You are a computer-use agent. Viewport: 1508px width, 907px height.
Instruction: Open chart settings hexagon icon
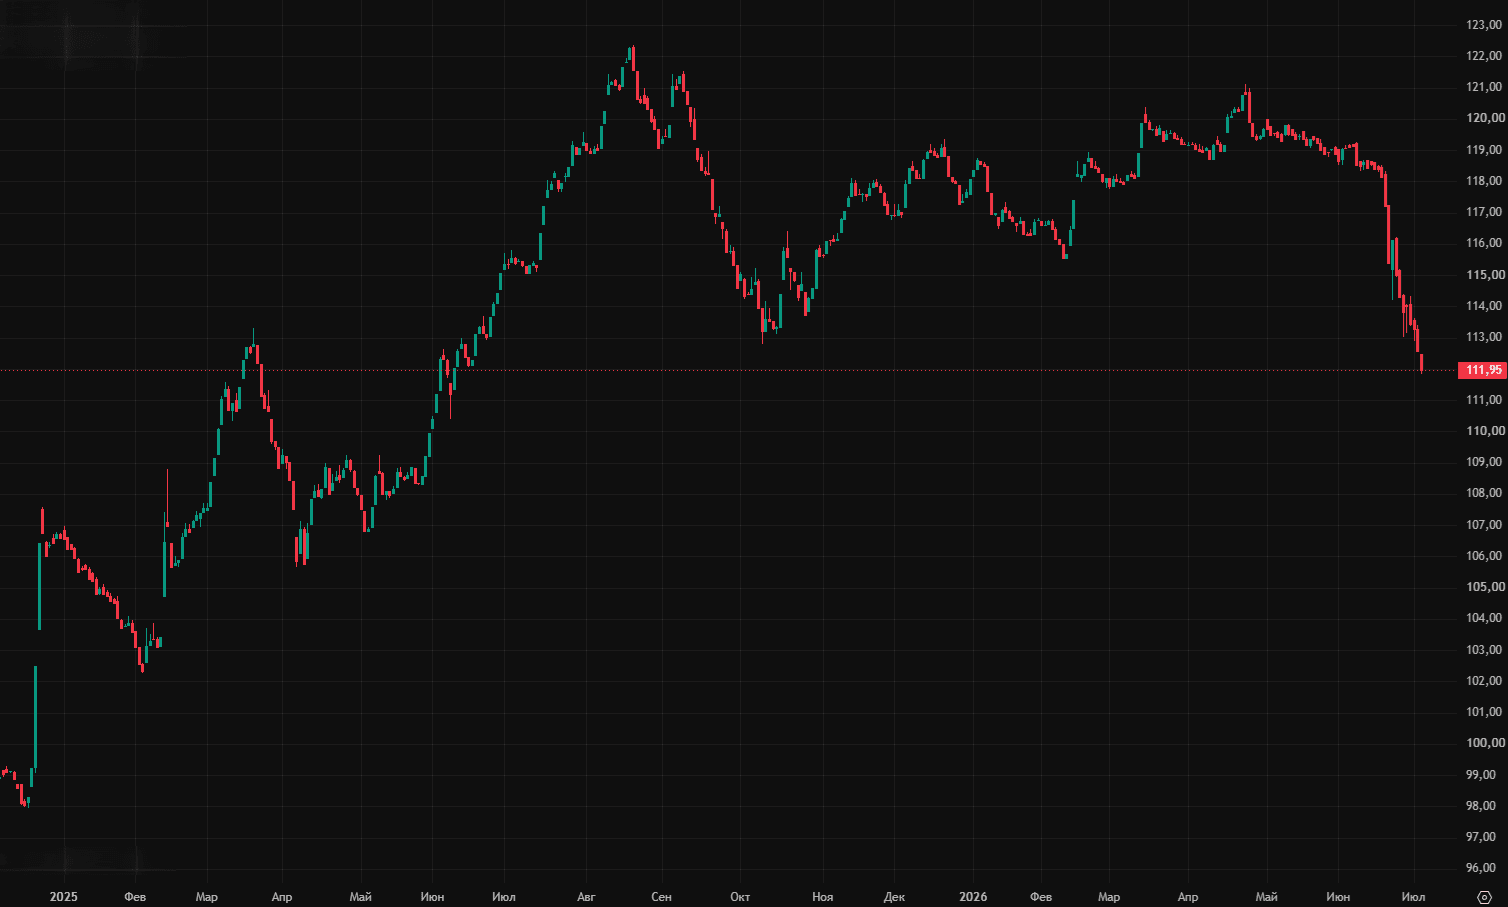point(1484,897)
